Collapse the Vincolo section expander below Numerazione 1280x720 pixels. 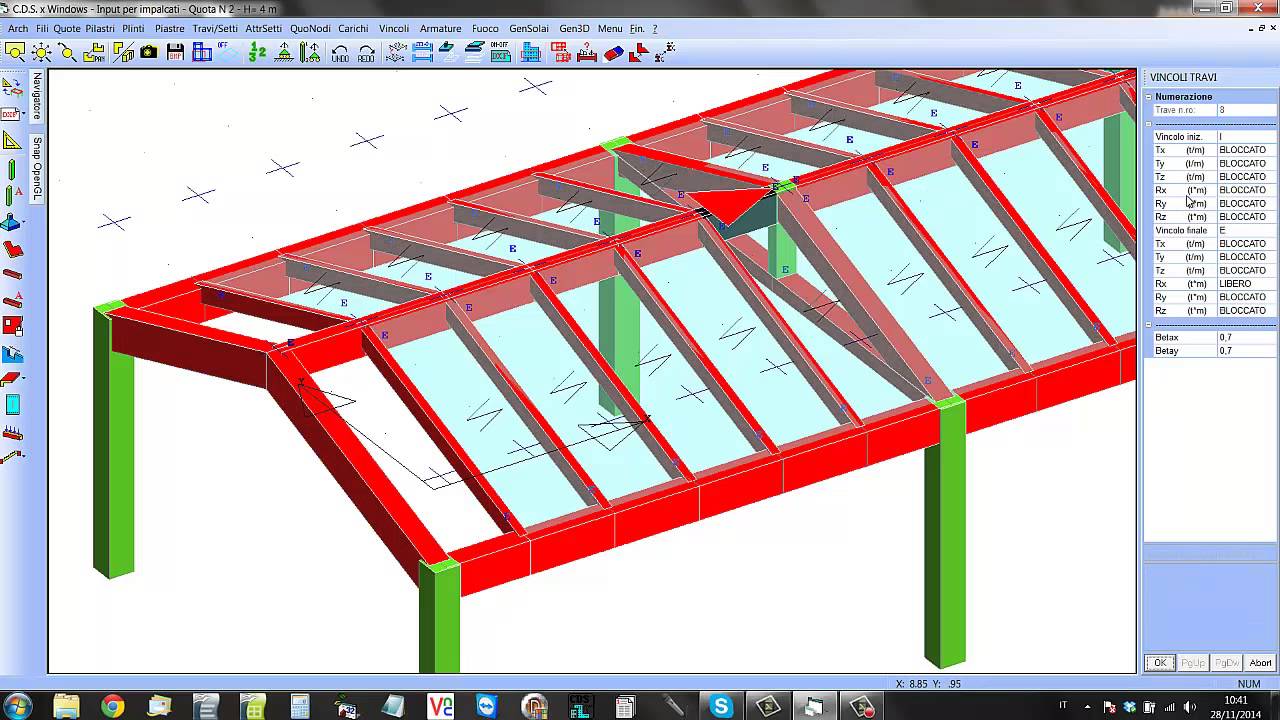tap(1149, 124)
